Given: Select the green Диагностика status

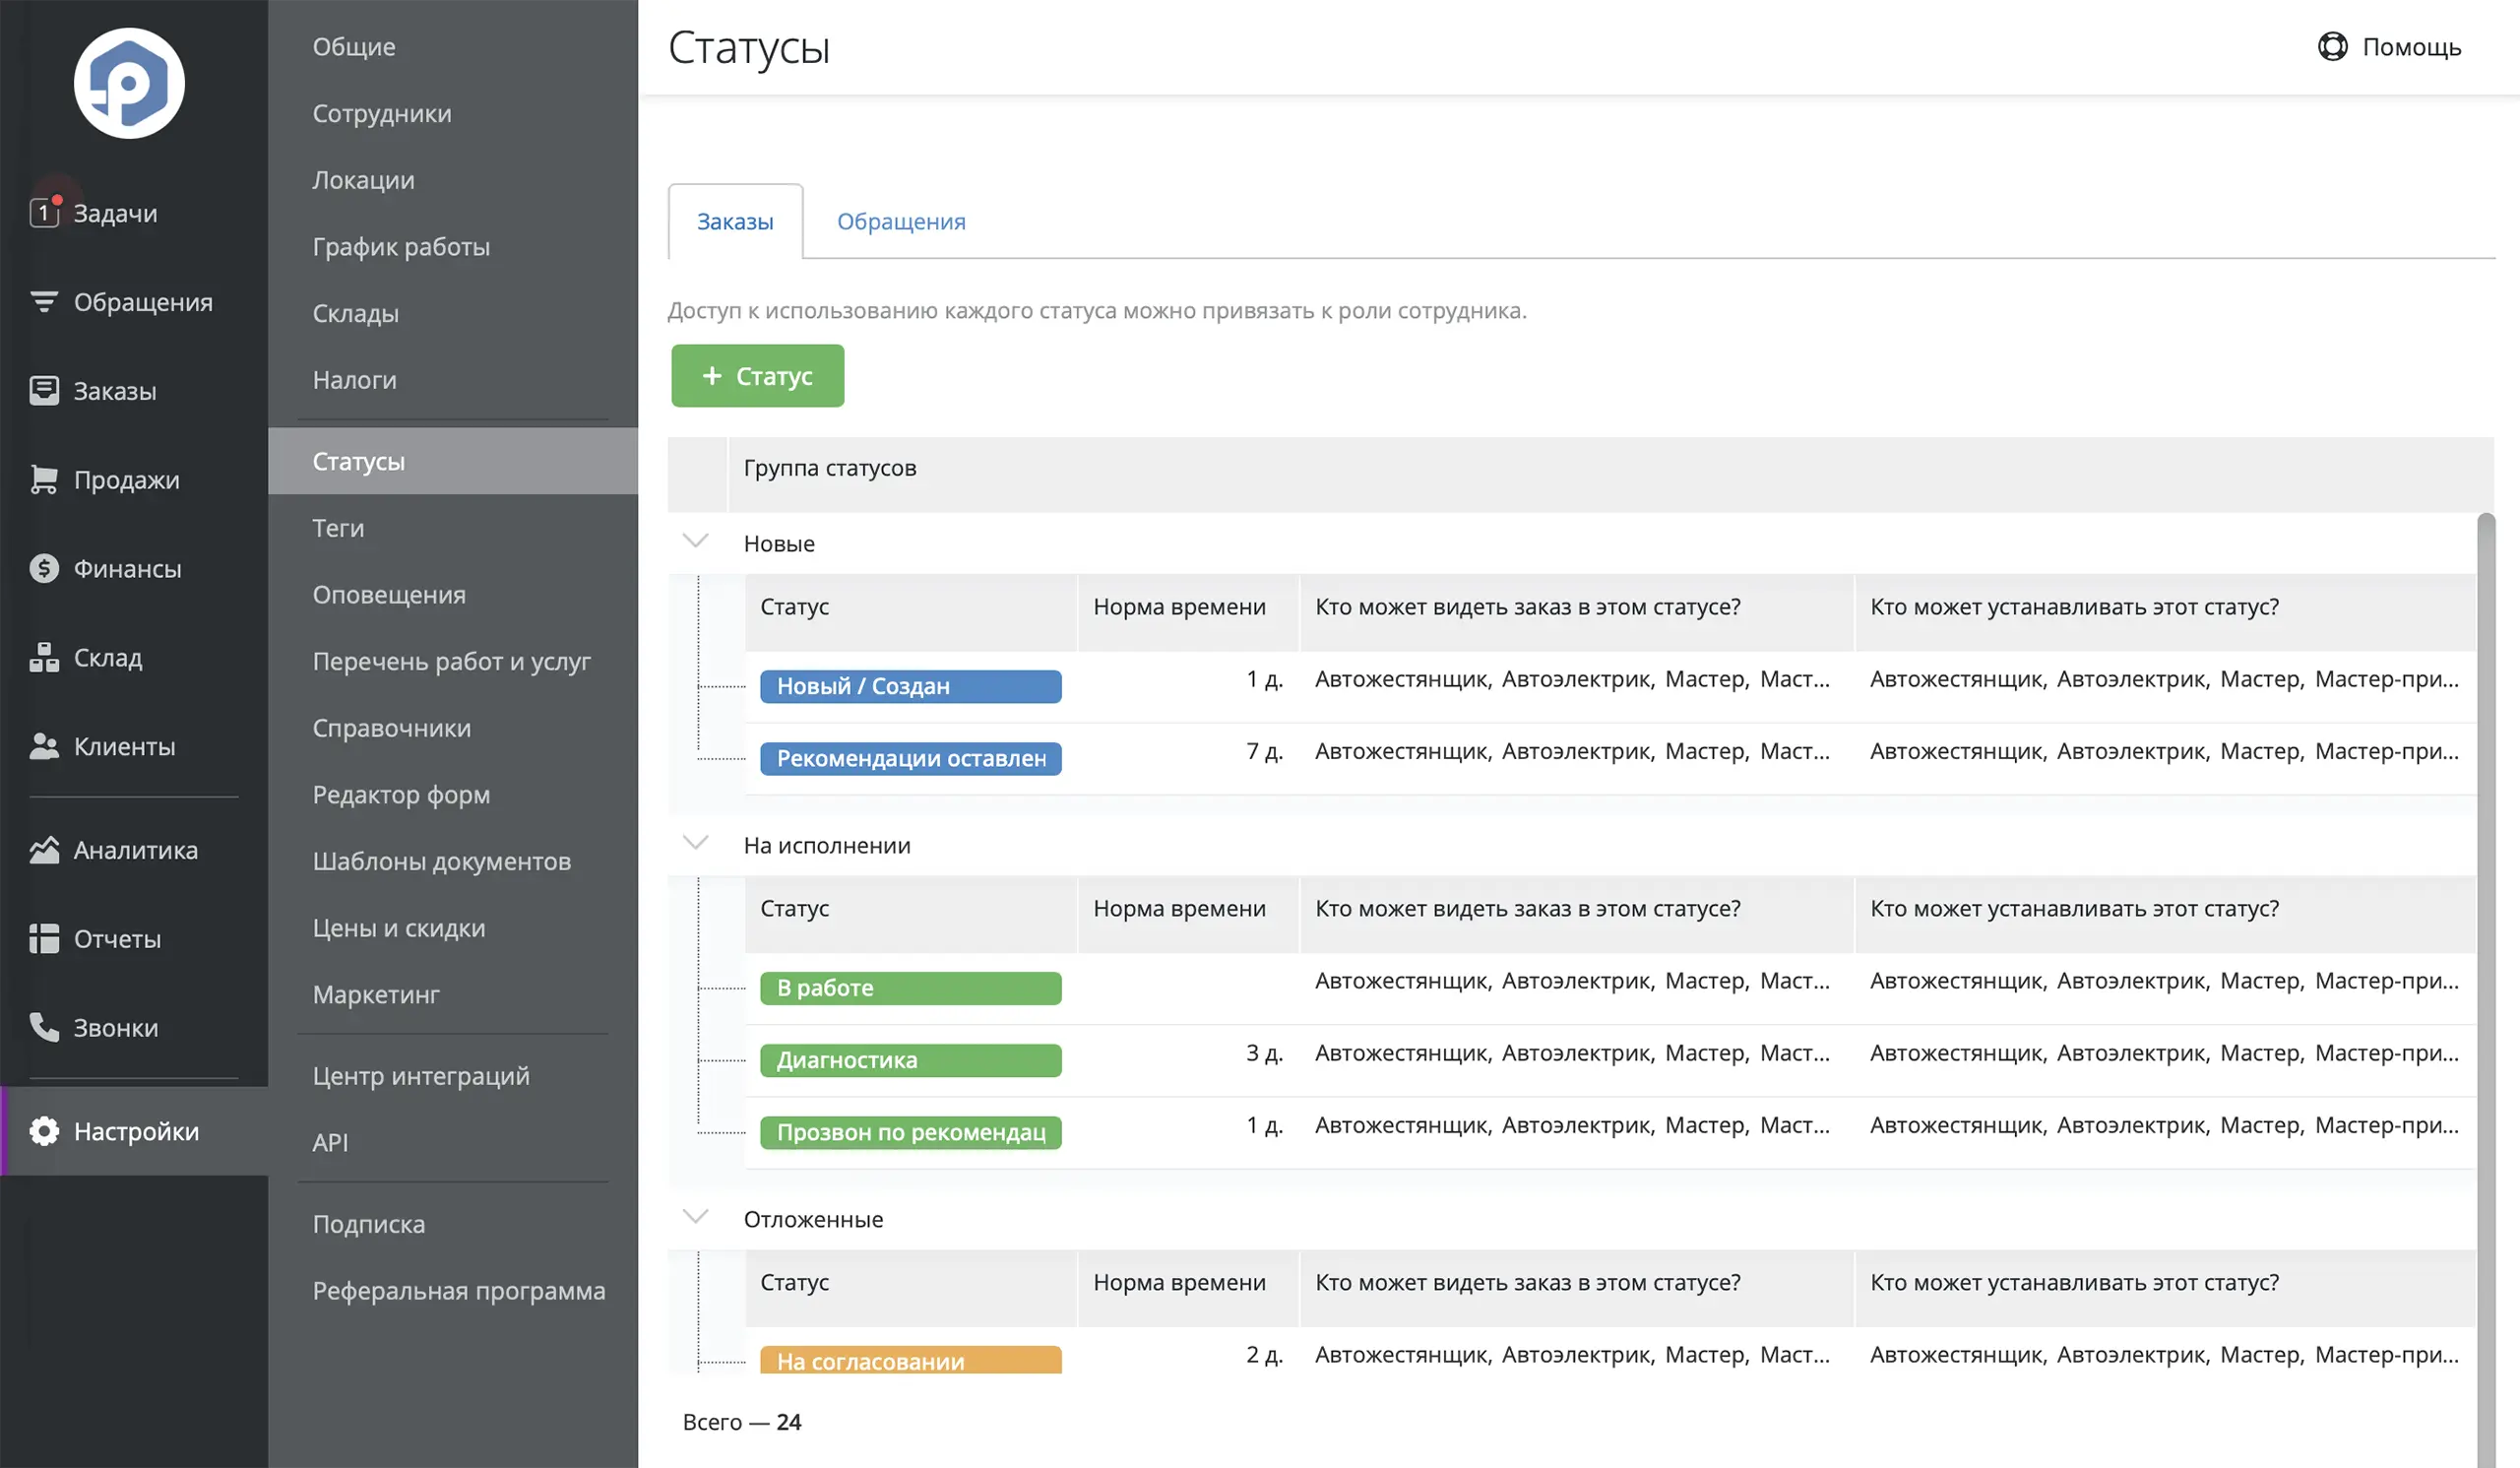Looking at the screenshot, I should 910,1060.
